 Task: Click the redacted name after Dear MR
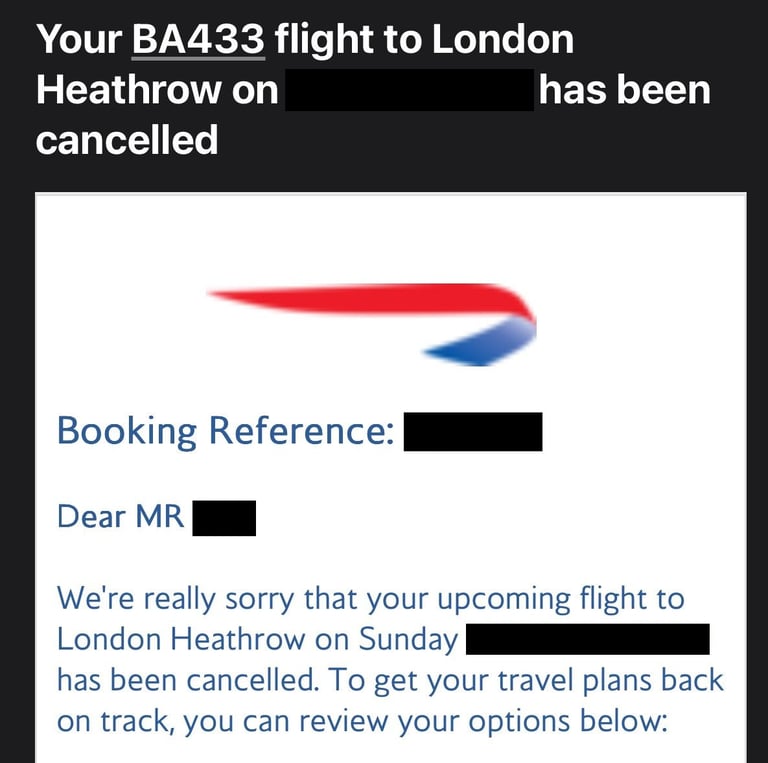tap(224, 518)
